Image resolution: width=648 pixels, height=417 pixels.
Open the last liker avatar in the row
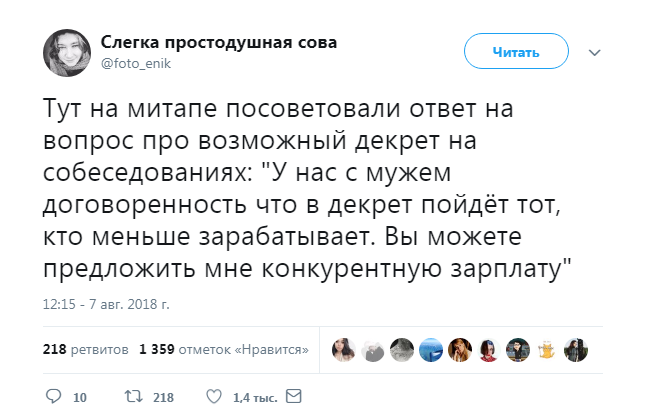(575, 349)
